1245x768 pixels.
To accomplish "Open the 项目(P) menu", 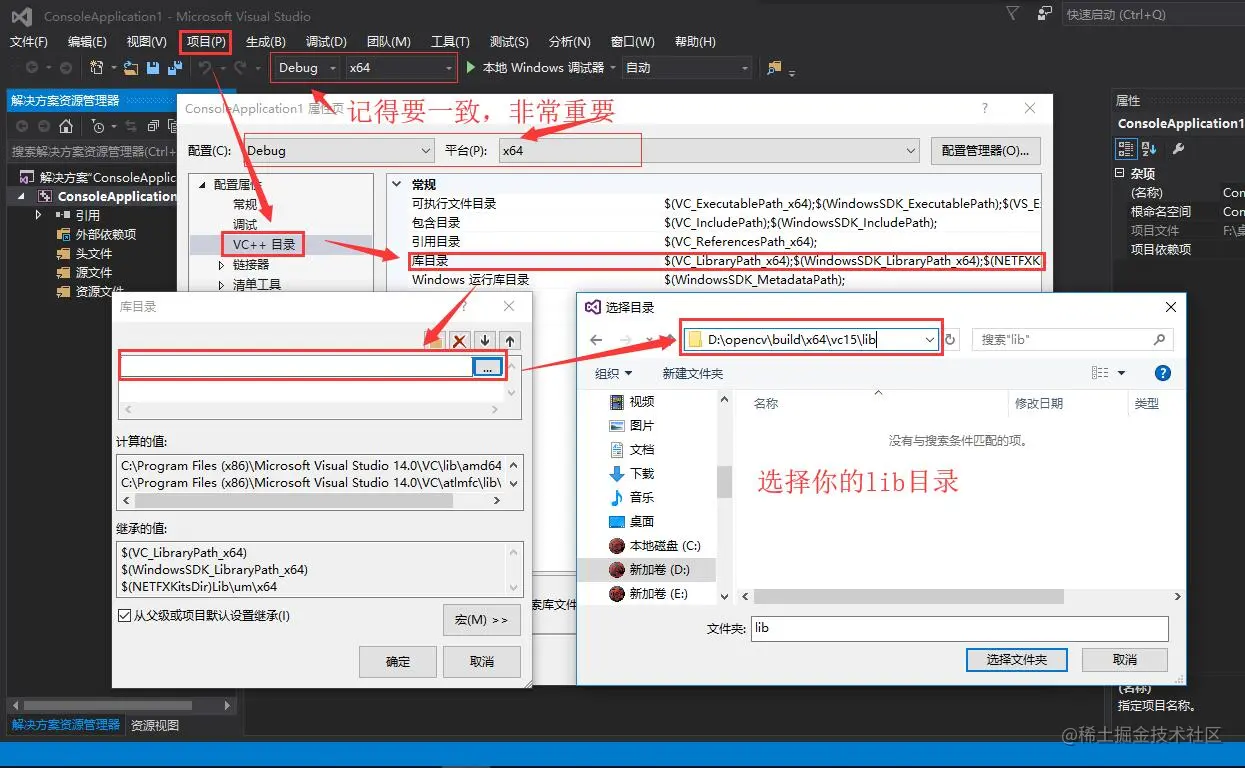I will pyautogui.click(x=204, y=41).
